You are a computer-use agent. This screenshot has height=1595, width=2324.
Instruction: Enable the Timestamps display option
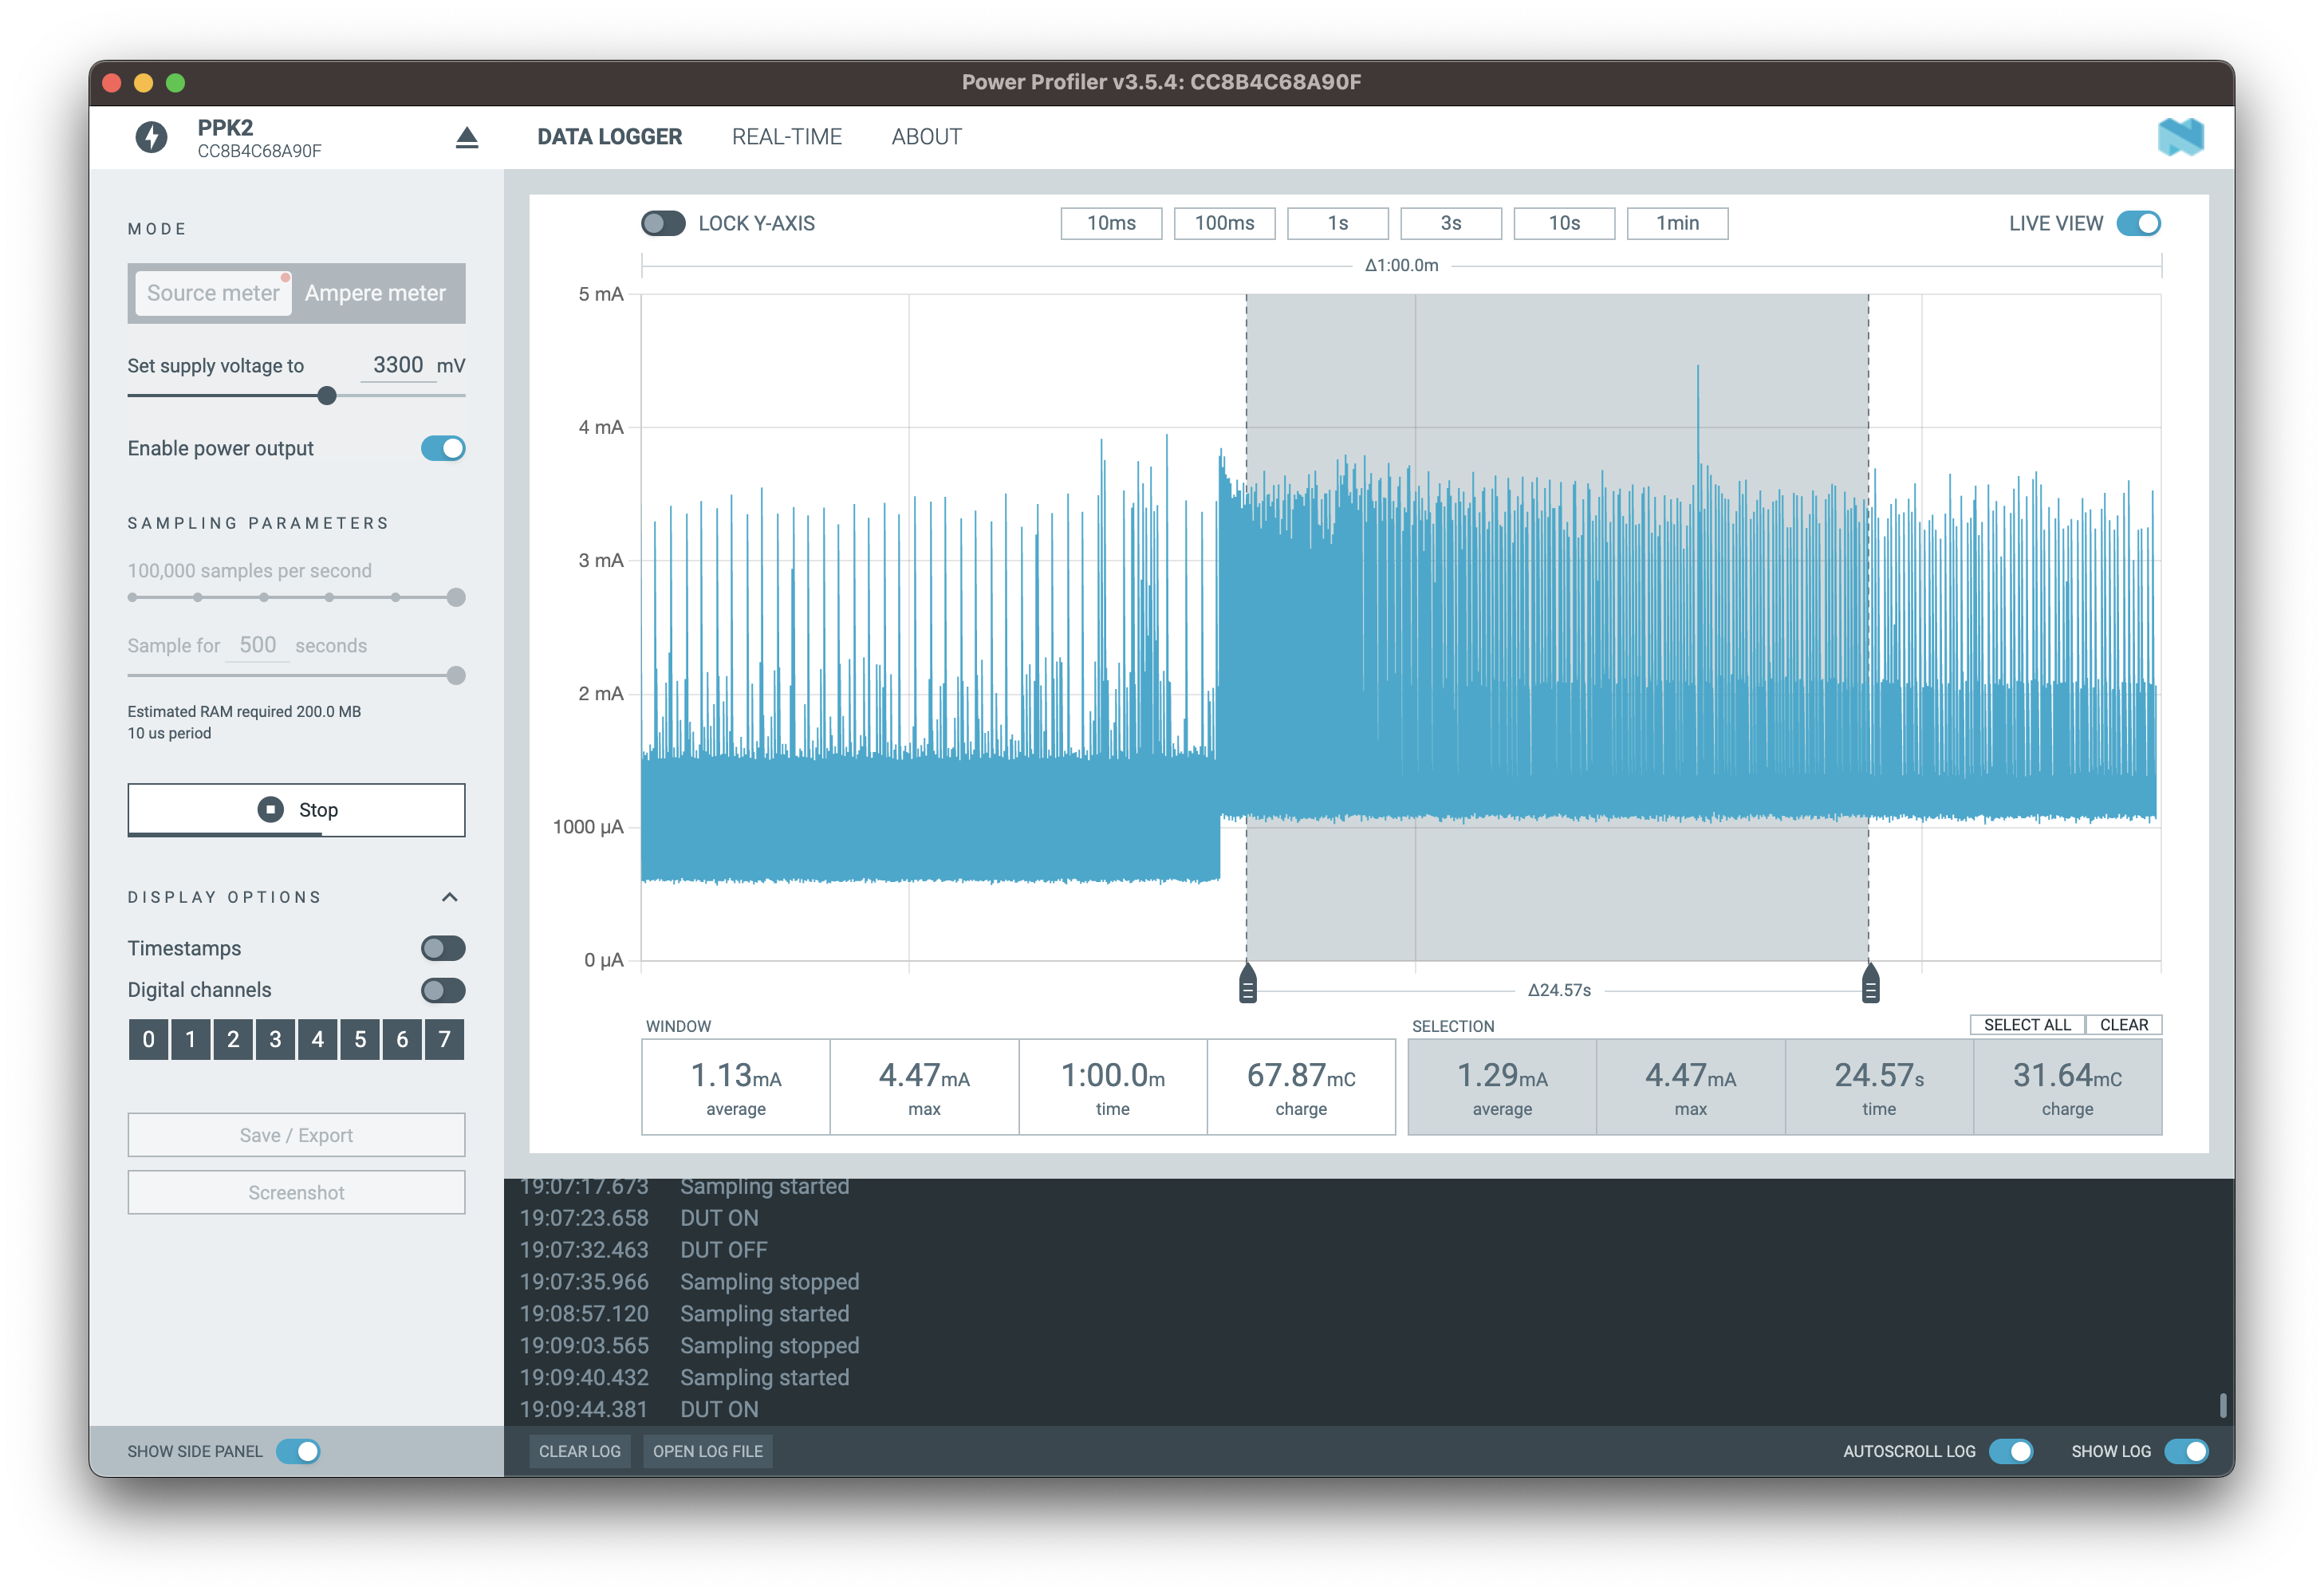tap(443, 948)
